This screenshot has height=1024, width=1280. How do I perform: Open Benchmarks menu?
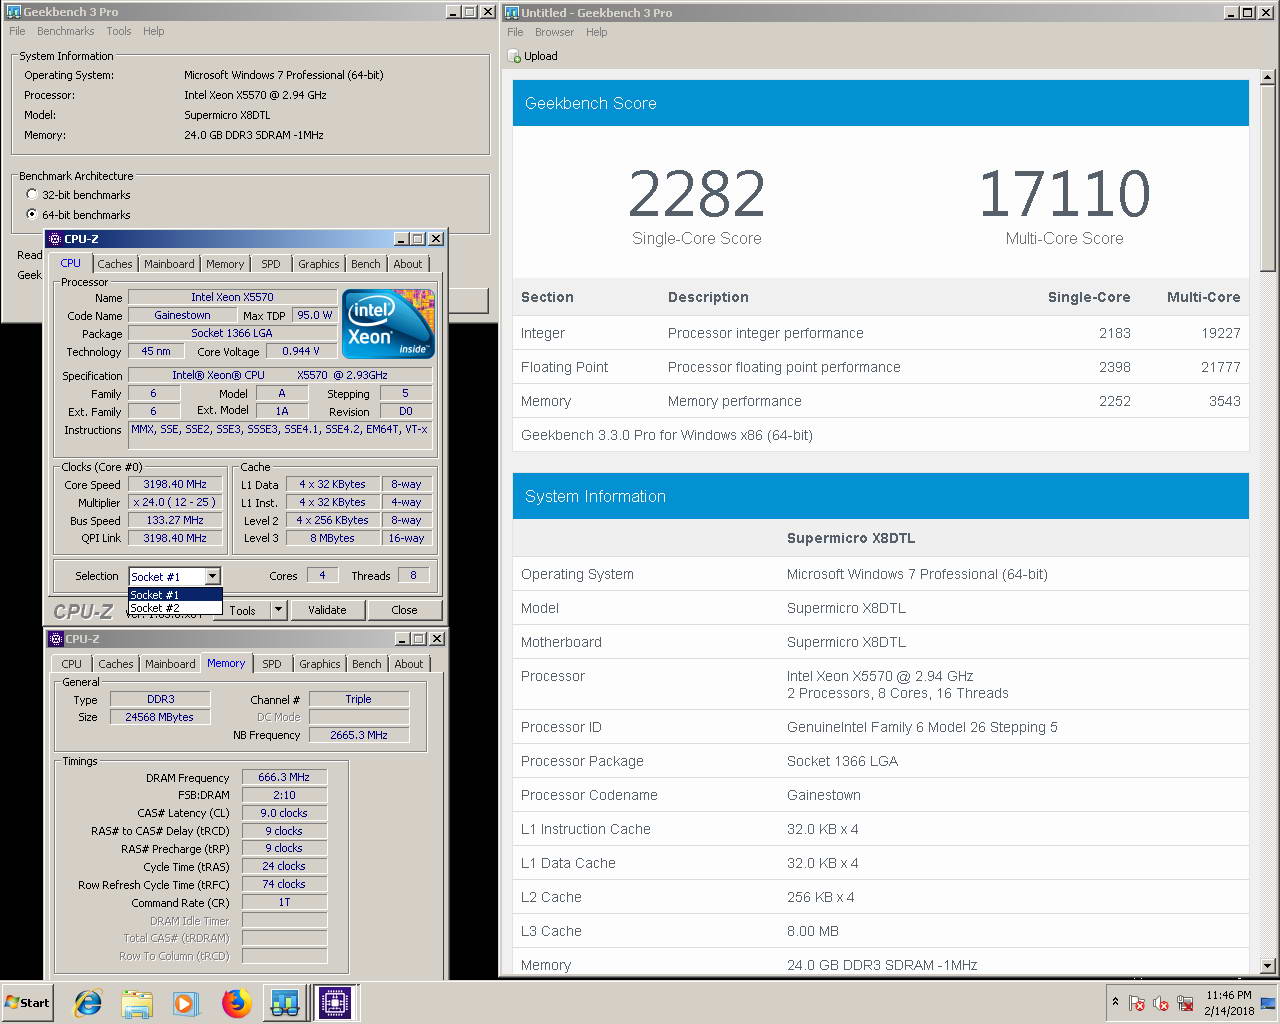click(x=66, y=31)
